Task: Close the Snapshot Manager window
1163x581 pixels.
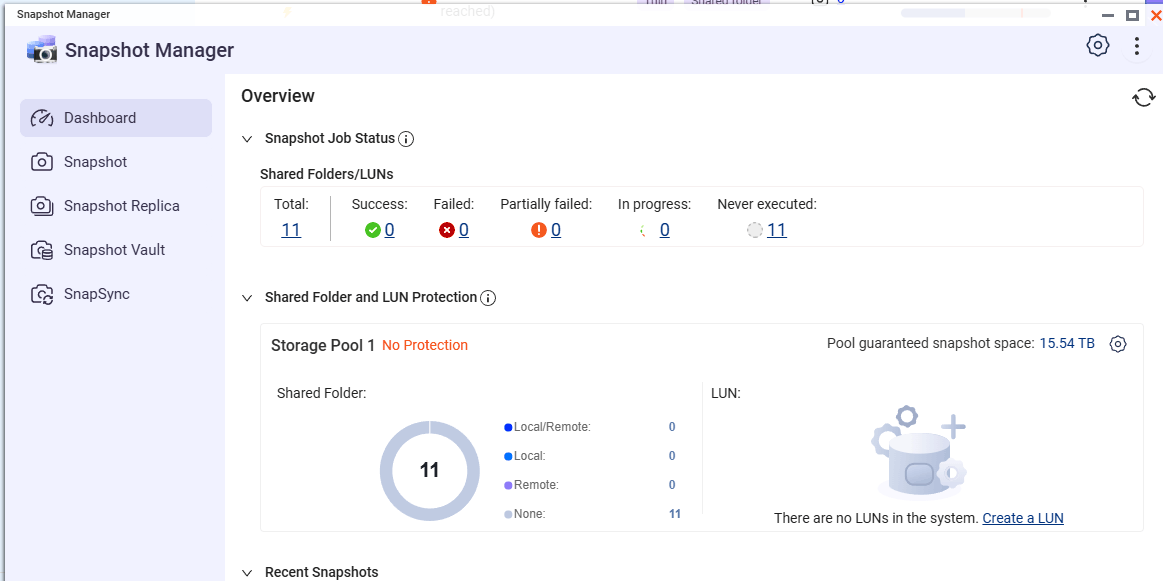Action: 1155,16
